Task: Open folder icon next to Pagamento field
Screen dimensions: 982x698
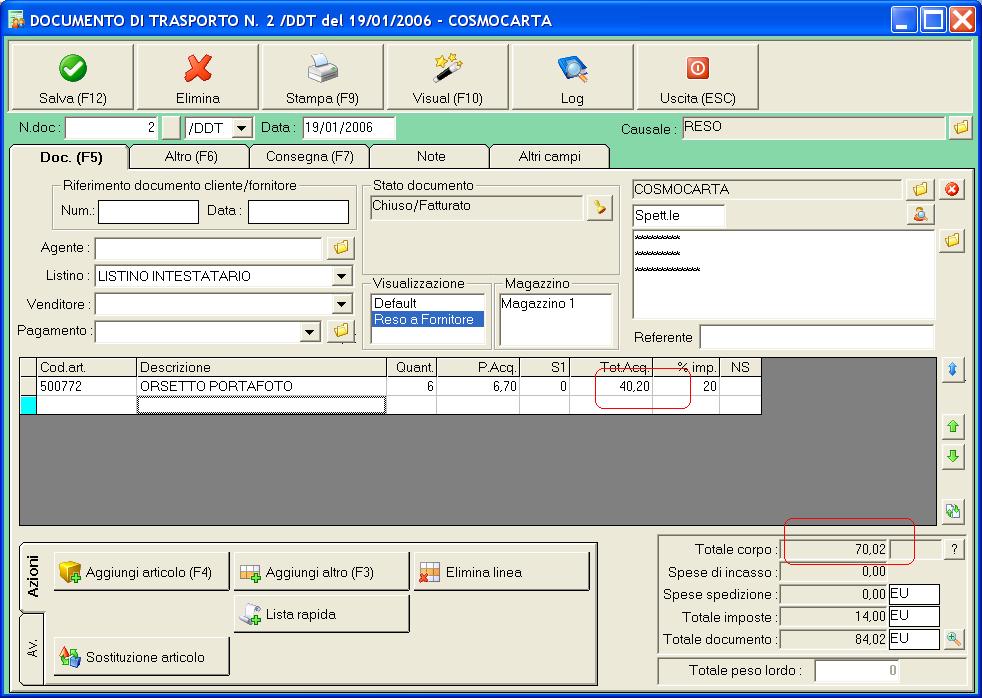Action: (x=341, y=331)
